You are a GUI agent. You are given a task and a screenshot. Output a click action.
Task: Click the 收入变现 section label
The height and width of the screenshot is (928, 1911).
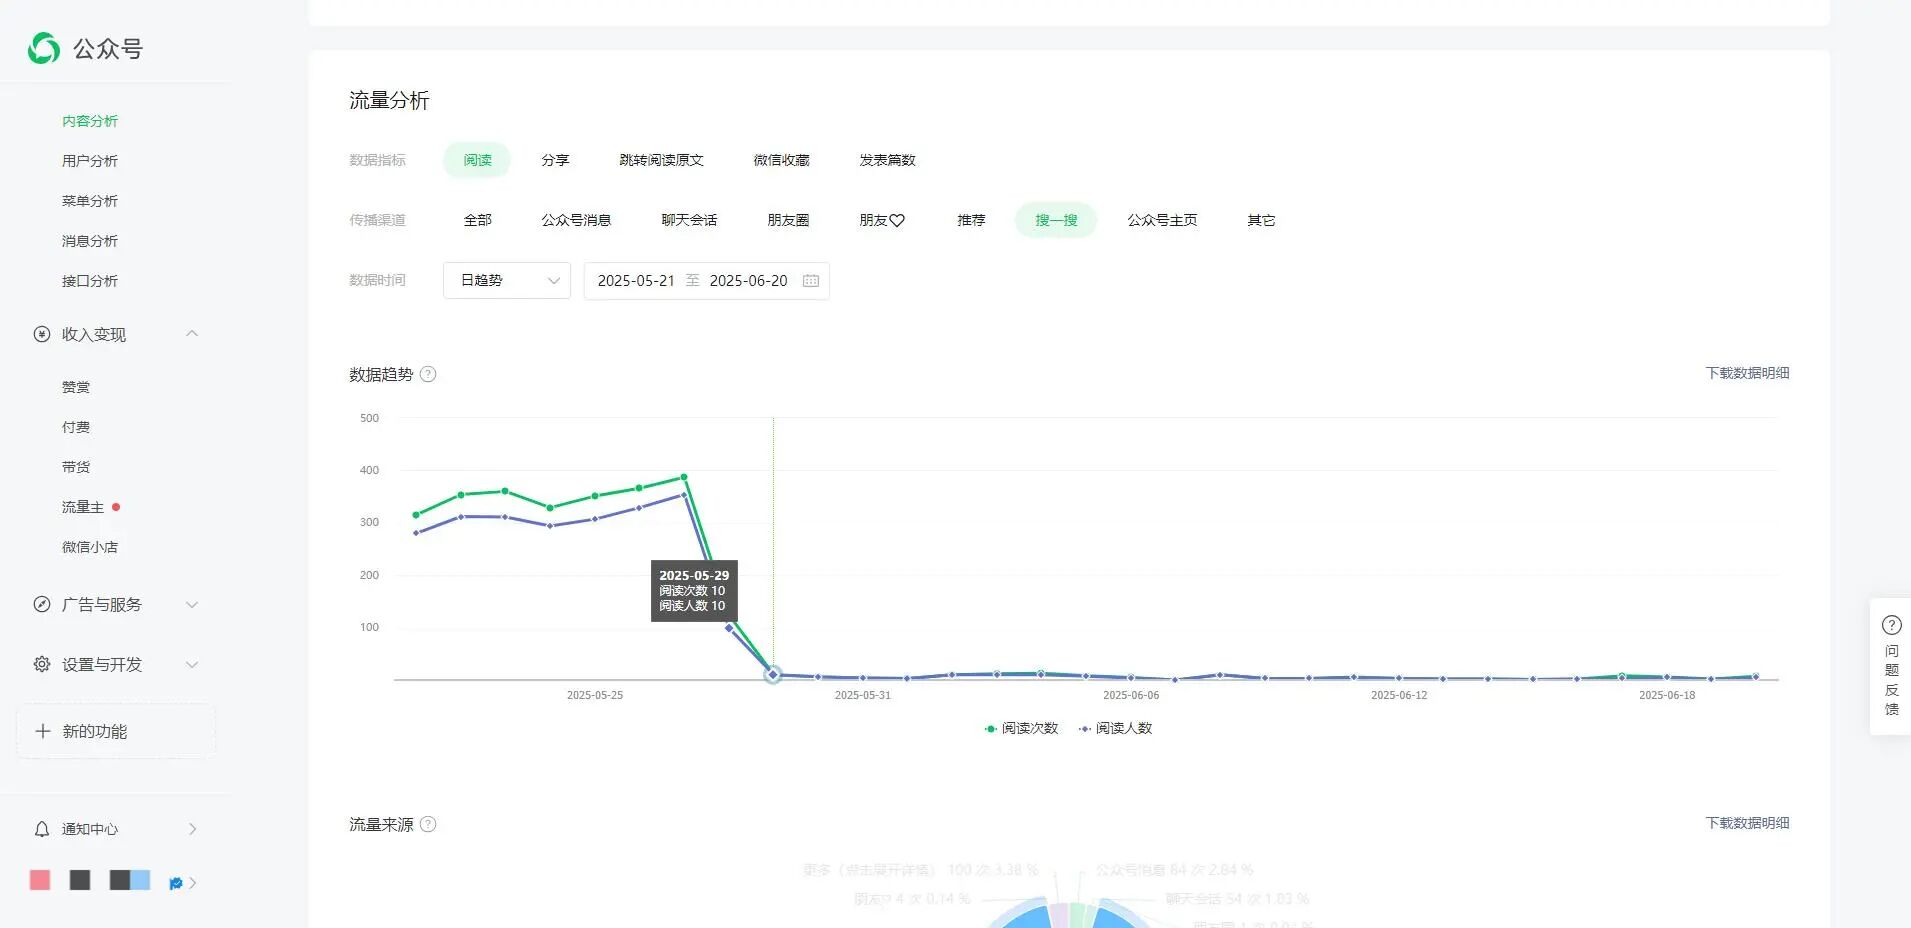coord(94,334)
